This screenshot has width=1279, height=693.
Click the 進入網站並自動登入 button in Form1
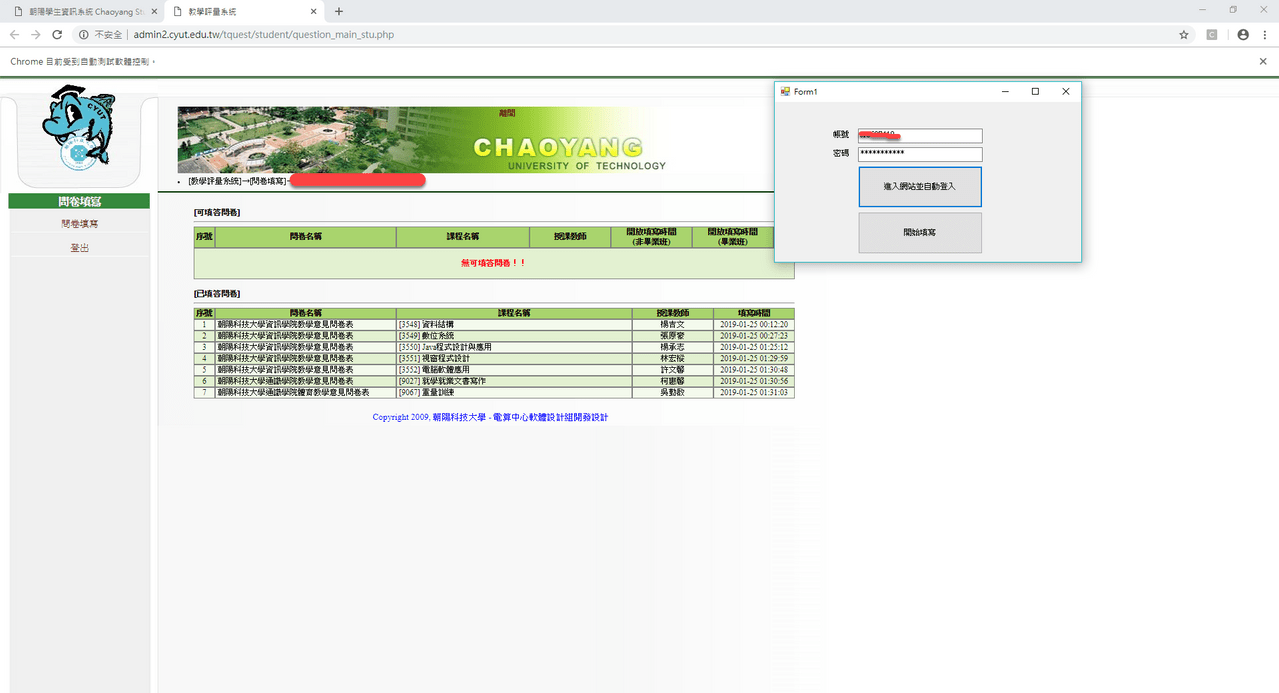click(x=920, y=187)
